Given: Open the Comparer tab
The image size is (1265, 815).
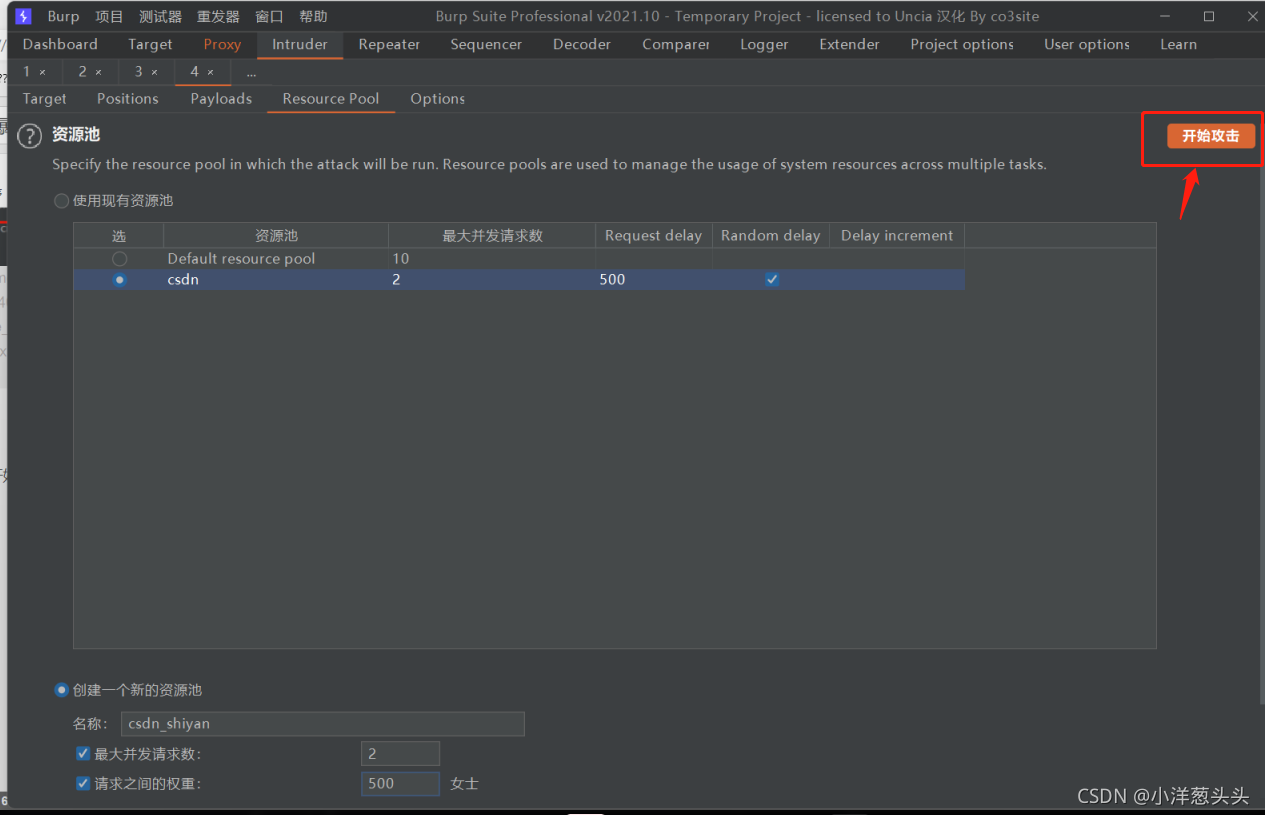Looking at the screenshot, I should (676, 44).
